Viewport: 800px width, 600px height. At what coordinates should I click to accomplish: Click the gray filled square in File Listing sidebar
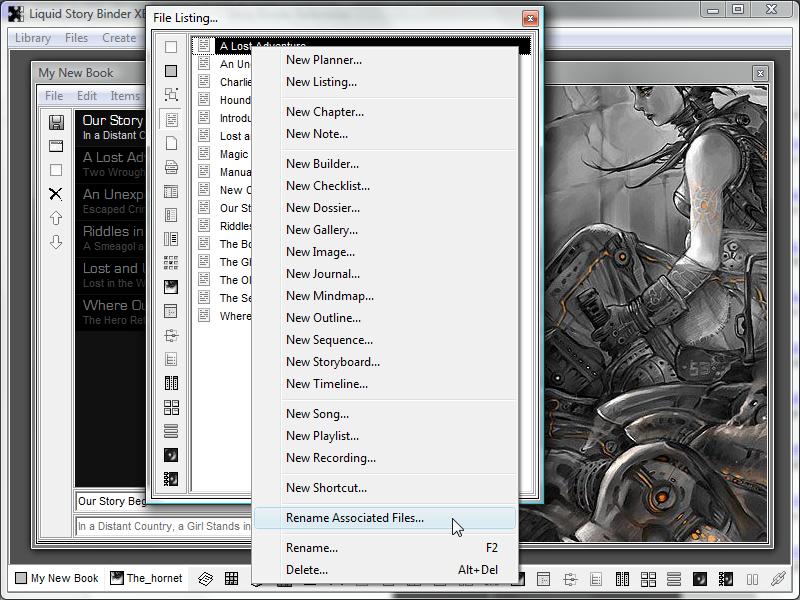pyautogui.click(x=171, y=71)
